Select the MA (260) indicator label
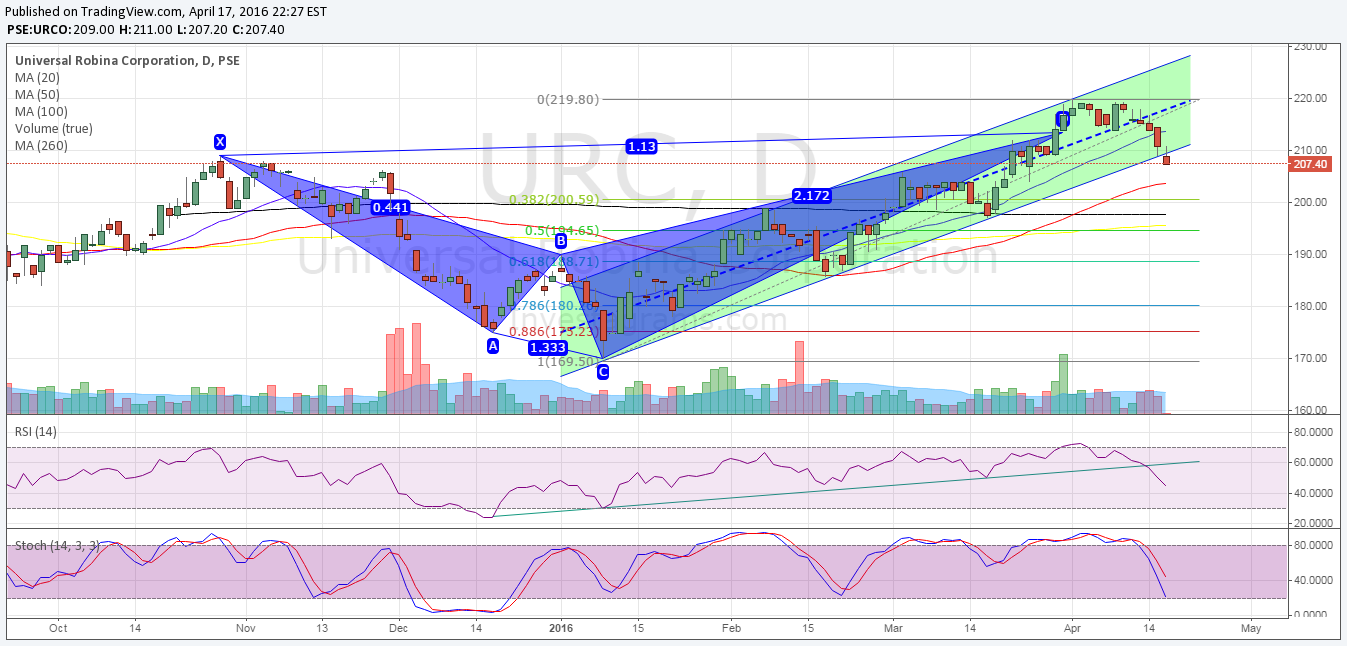The image size is (1347, 646). (x=39, y=145)
